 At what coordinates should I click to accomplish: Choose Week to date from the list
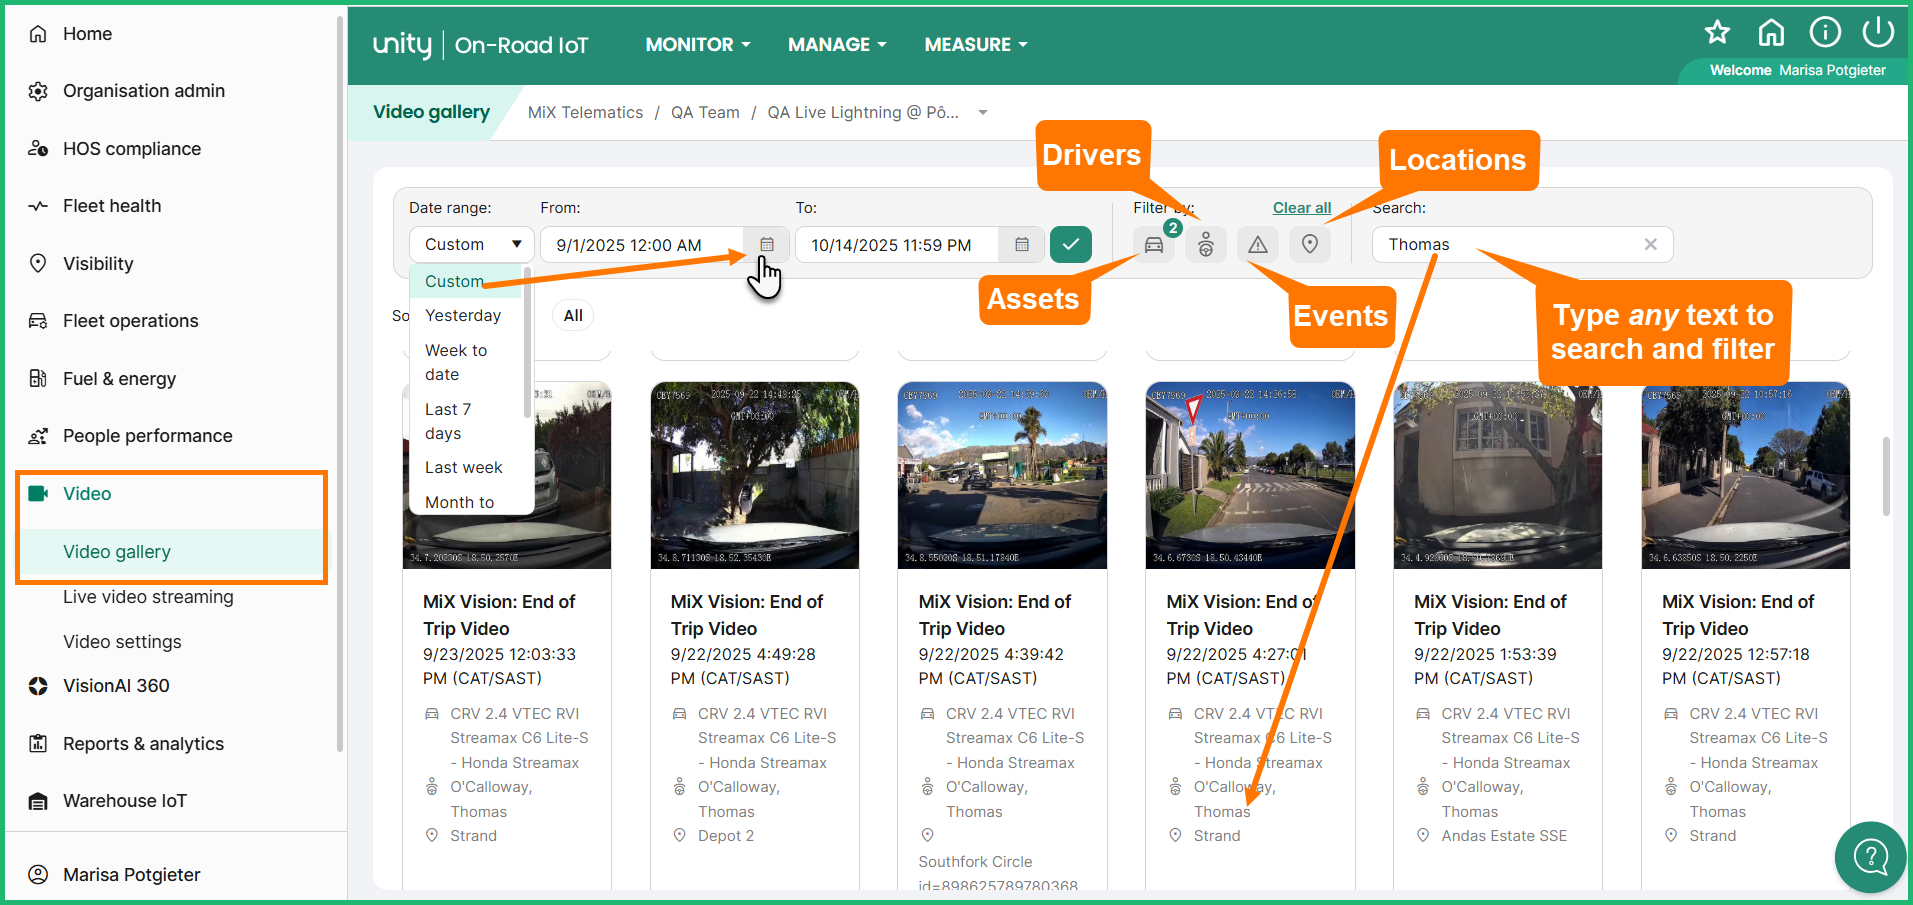[x=467, y=363]
